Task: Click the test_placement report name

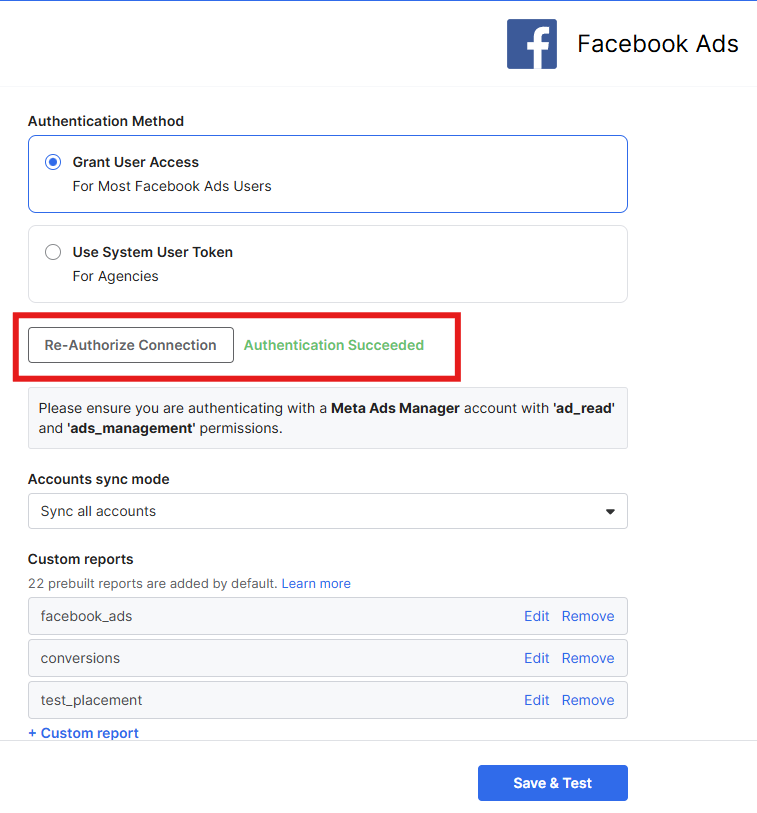Action: click(91, 700)
